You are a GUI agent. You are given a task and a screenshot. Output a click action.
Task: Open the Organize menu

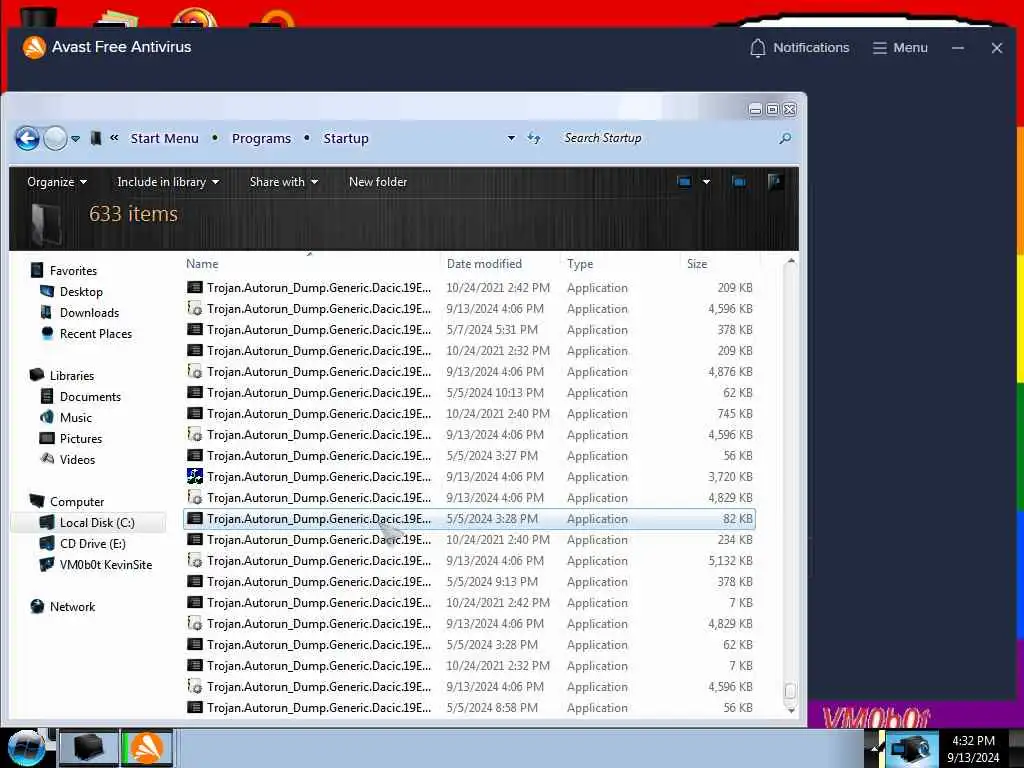coord(57,182)
